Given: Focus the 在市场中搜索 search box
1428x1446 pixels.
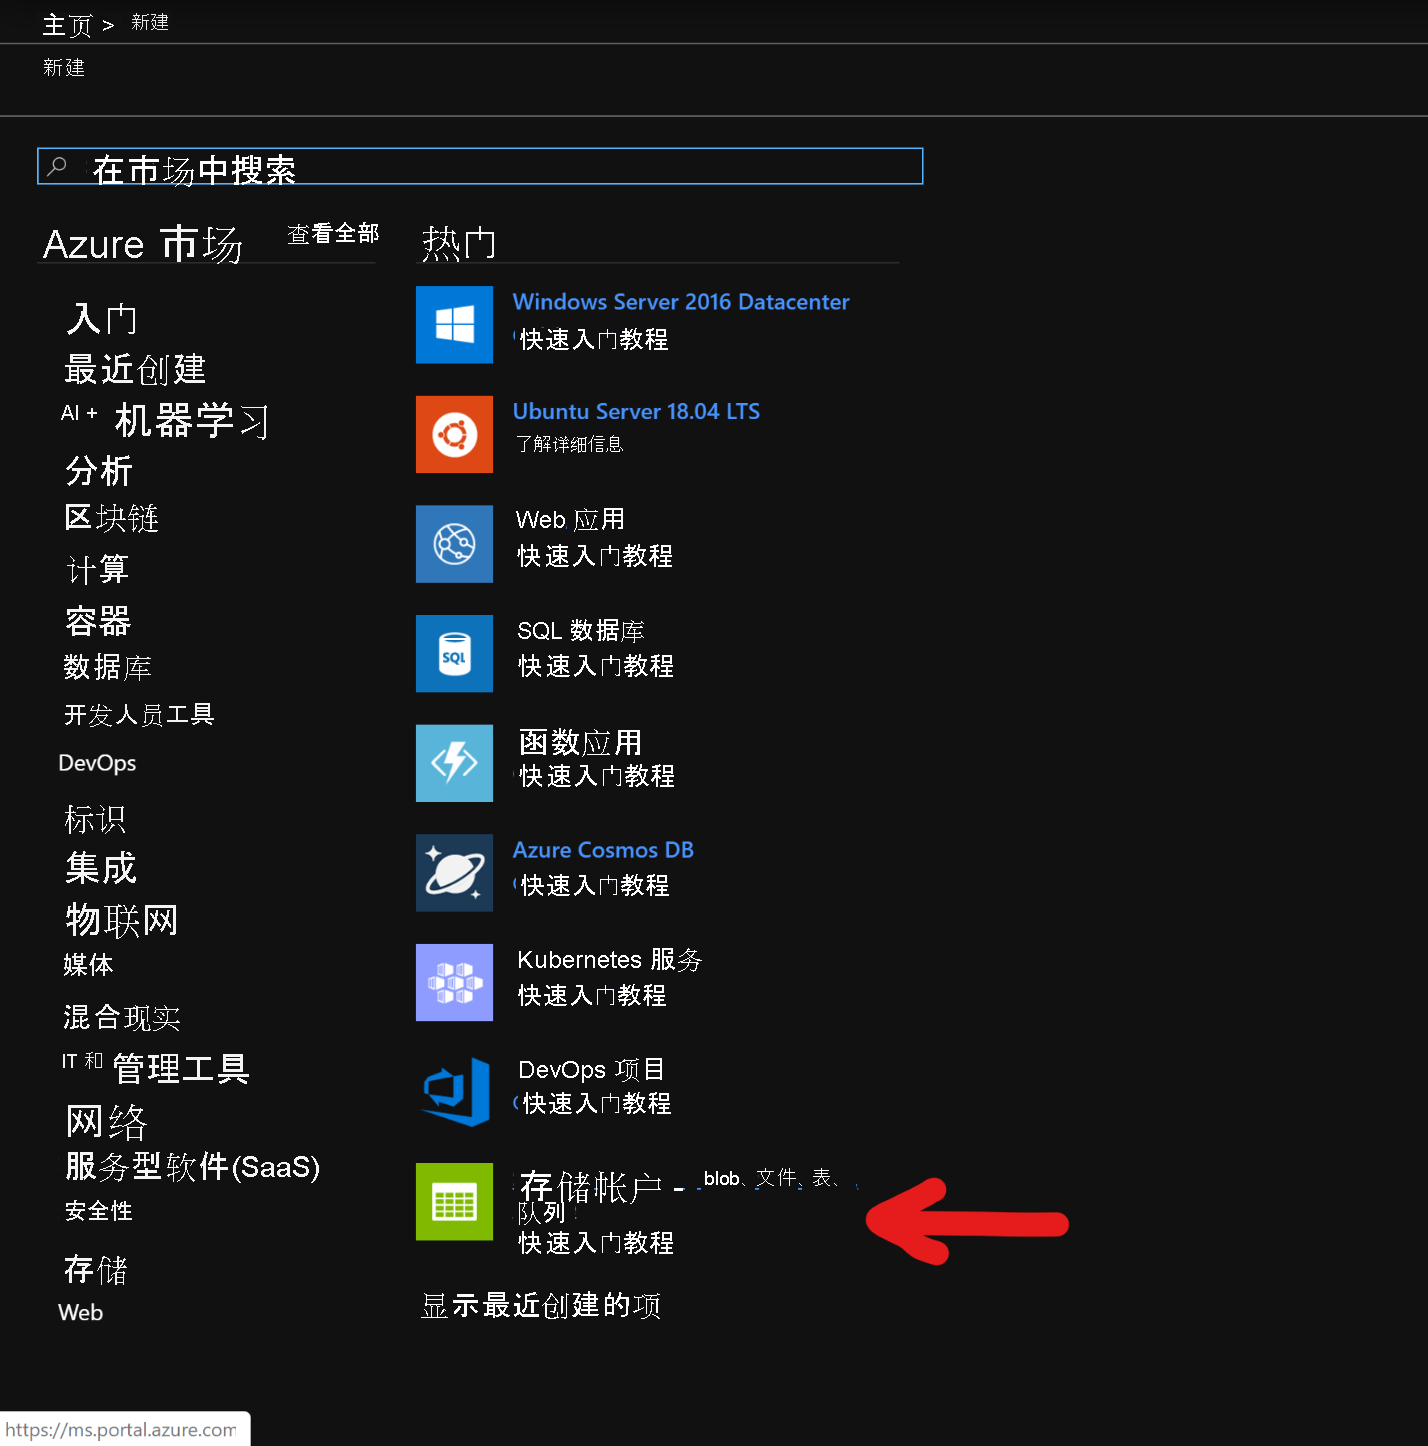Looking at the screenshot, I should pos(480,166).
